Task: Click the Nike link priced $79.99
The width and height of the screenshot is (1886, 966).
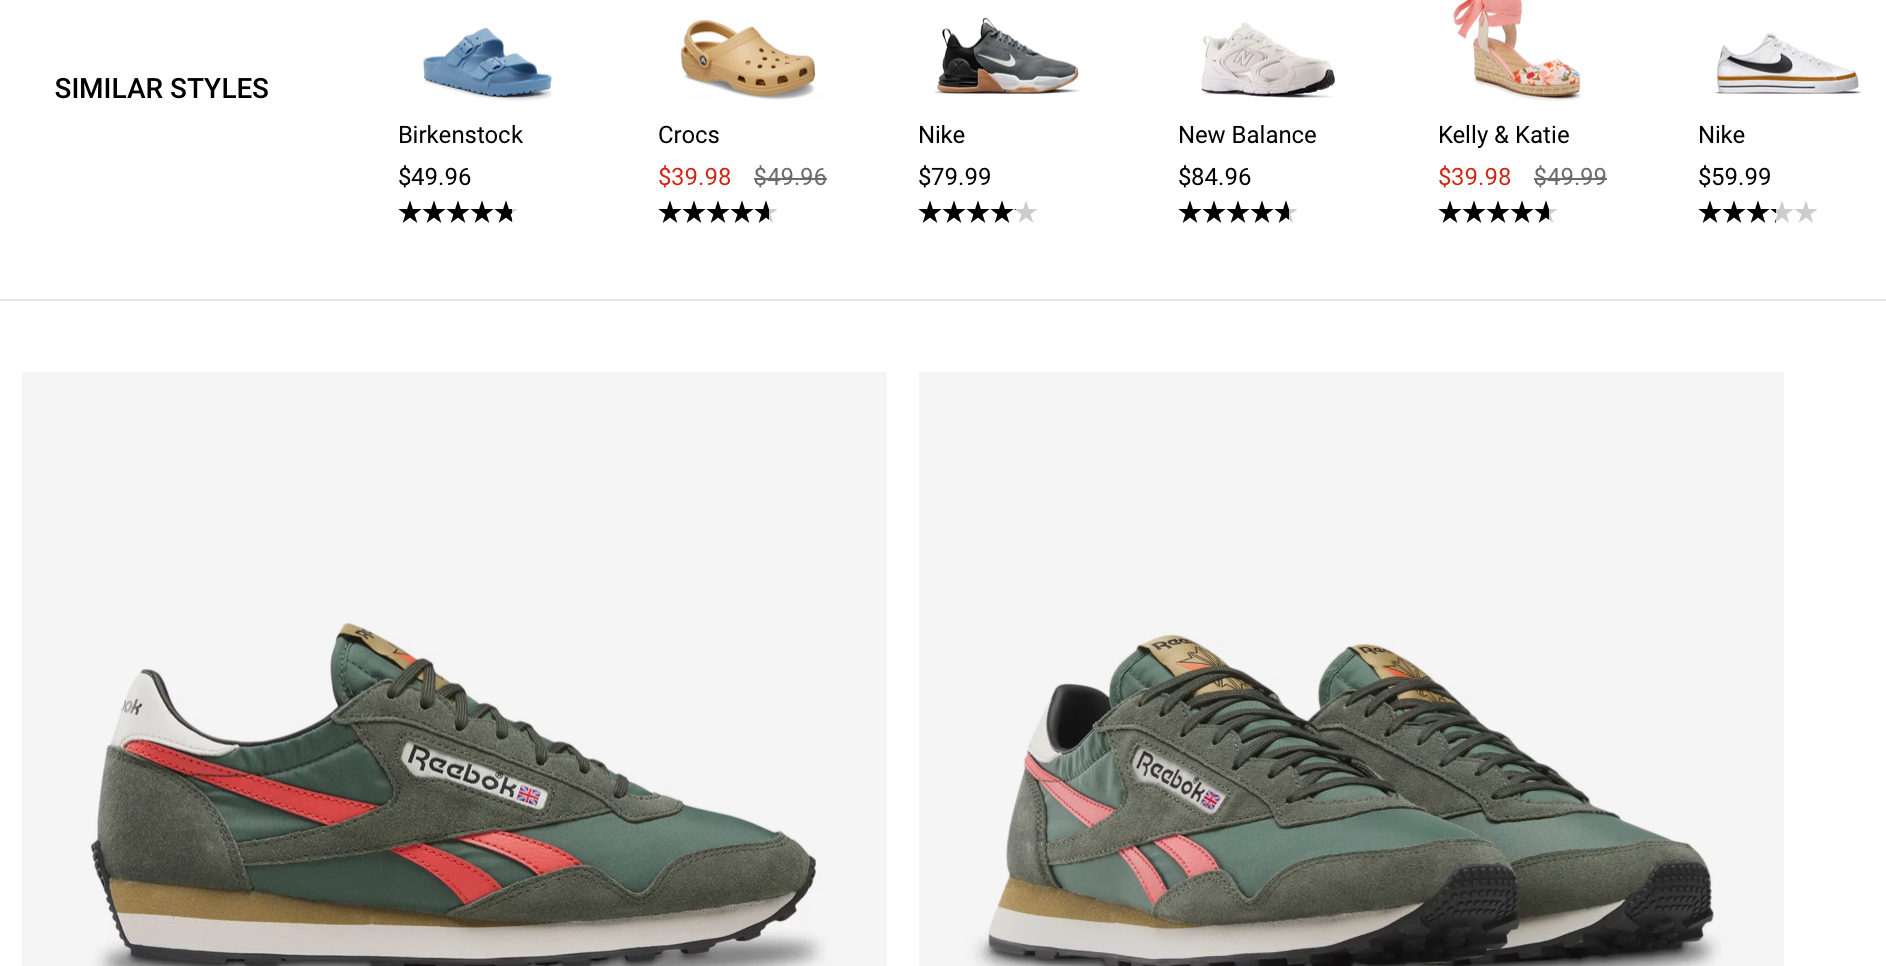Action: [x=941, y=135]
